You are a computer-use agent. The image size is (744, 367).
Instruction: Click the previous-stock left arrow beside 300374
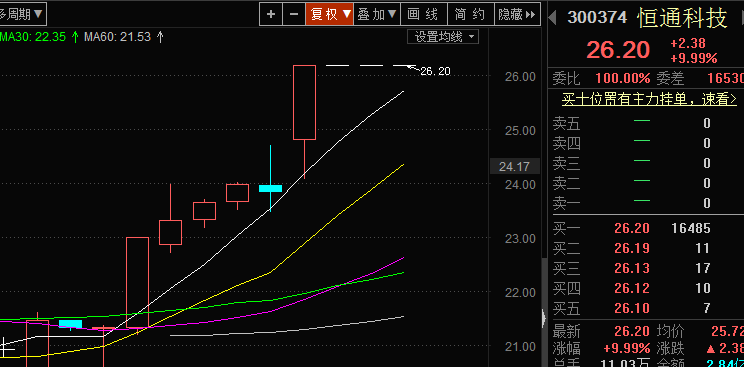click(552, 18)
